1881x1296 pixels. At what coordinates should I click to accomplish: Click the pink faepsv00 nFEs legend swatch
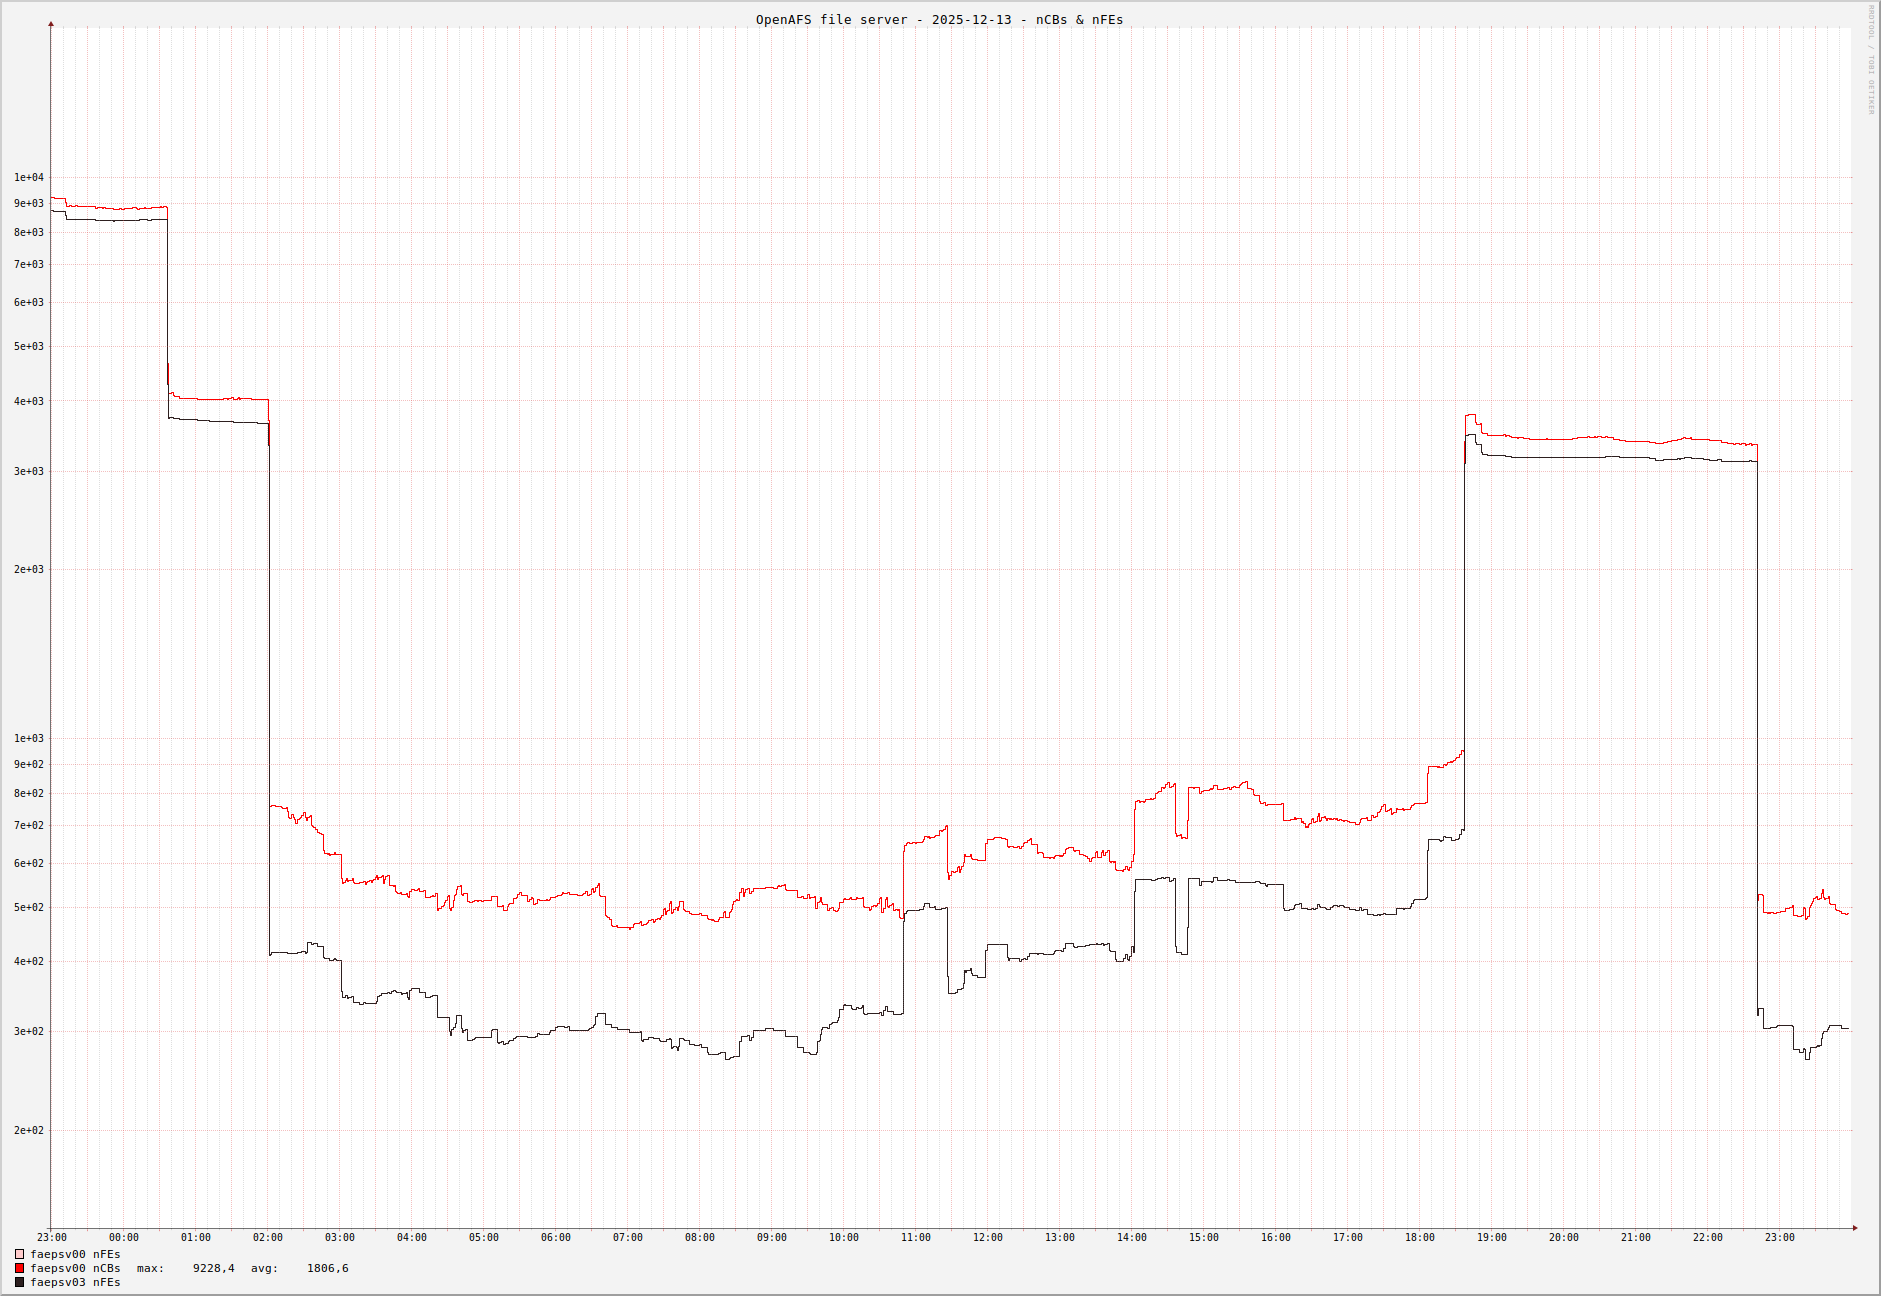(x=19, y=1254)
